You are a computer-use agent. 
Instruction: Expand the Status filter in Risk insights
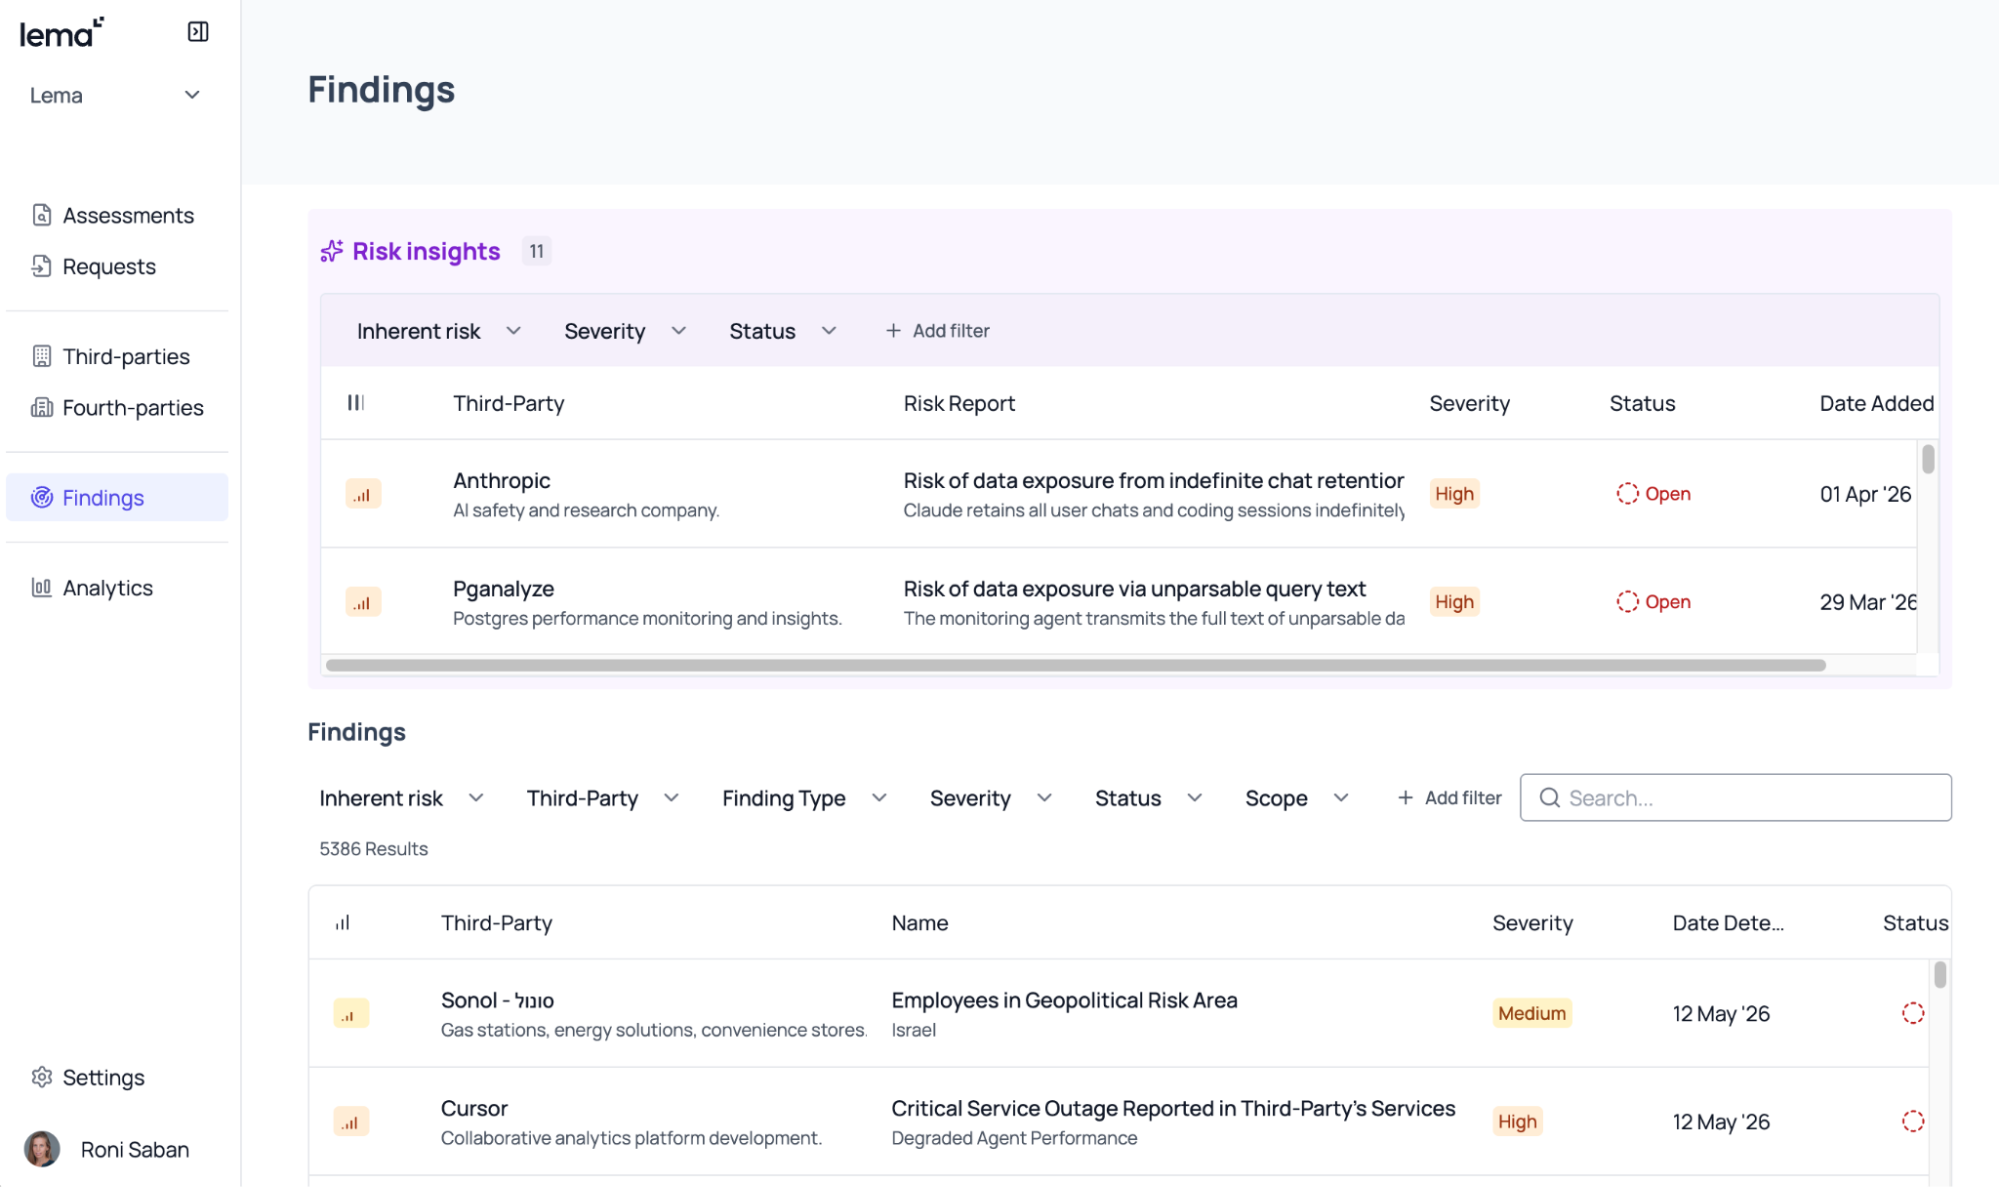click(x=782, y=331)
